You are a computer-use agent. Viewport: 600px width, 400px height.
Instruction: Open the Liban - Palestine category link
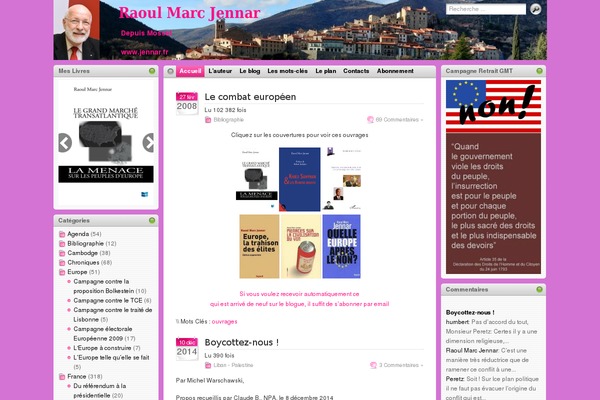coord(233,365)
